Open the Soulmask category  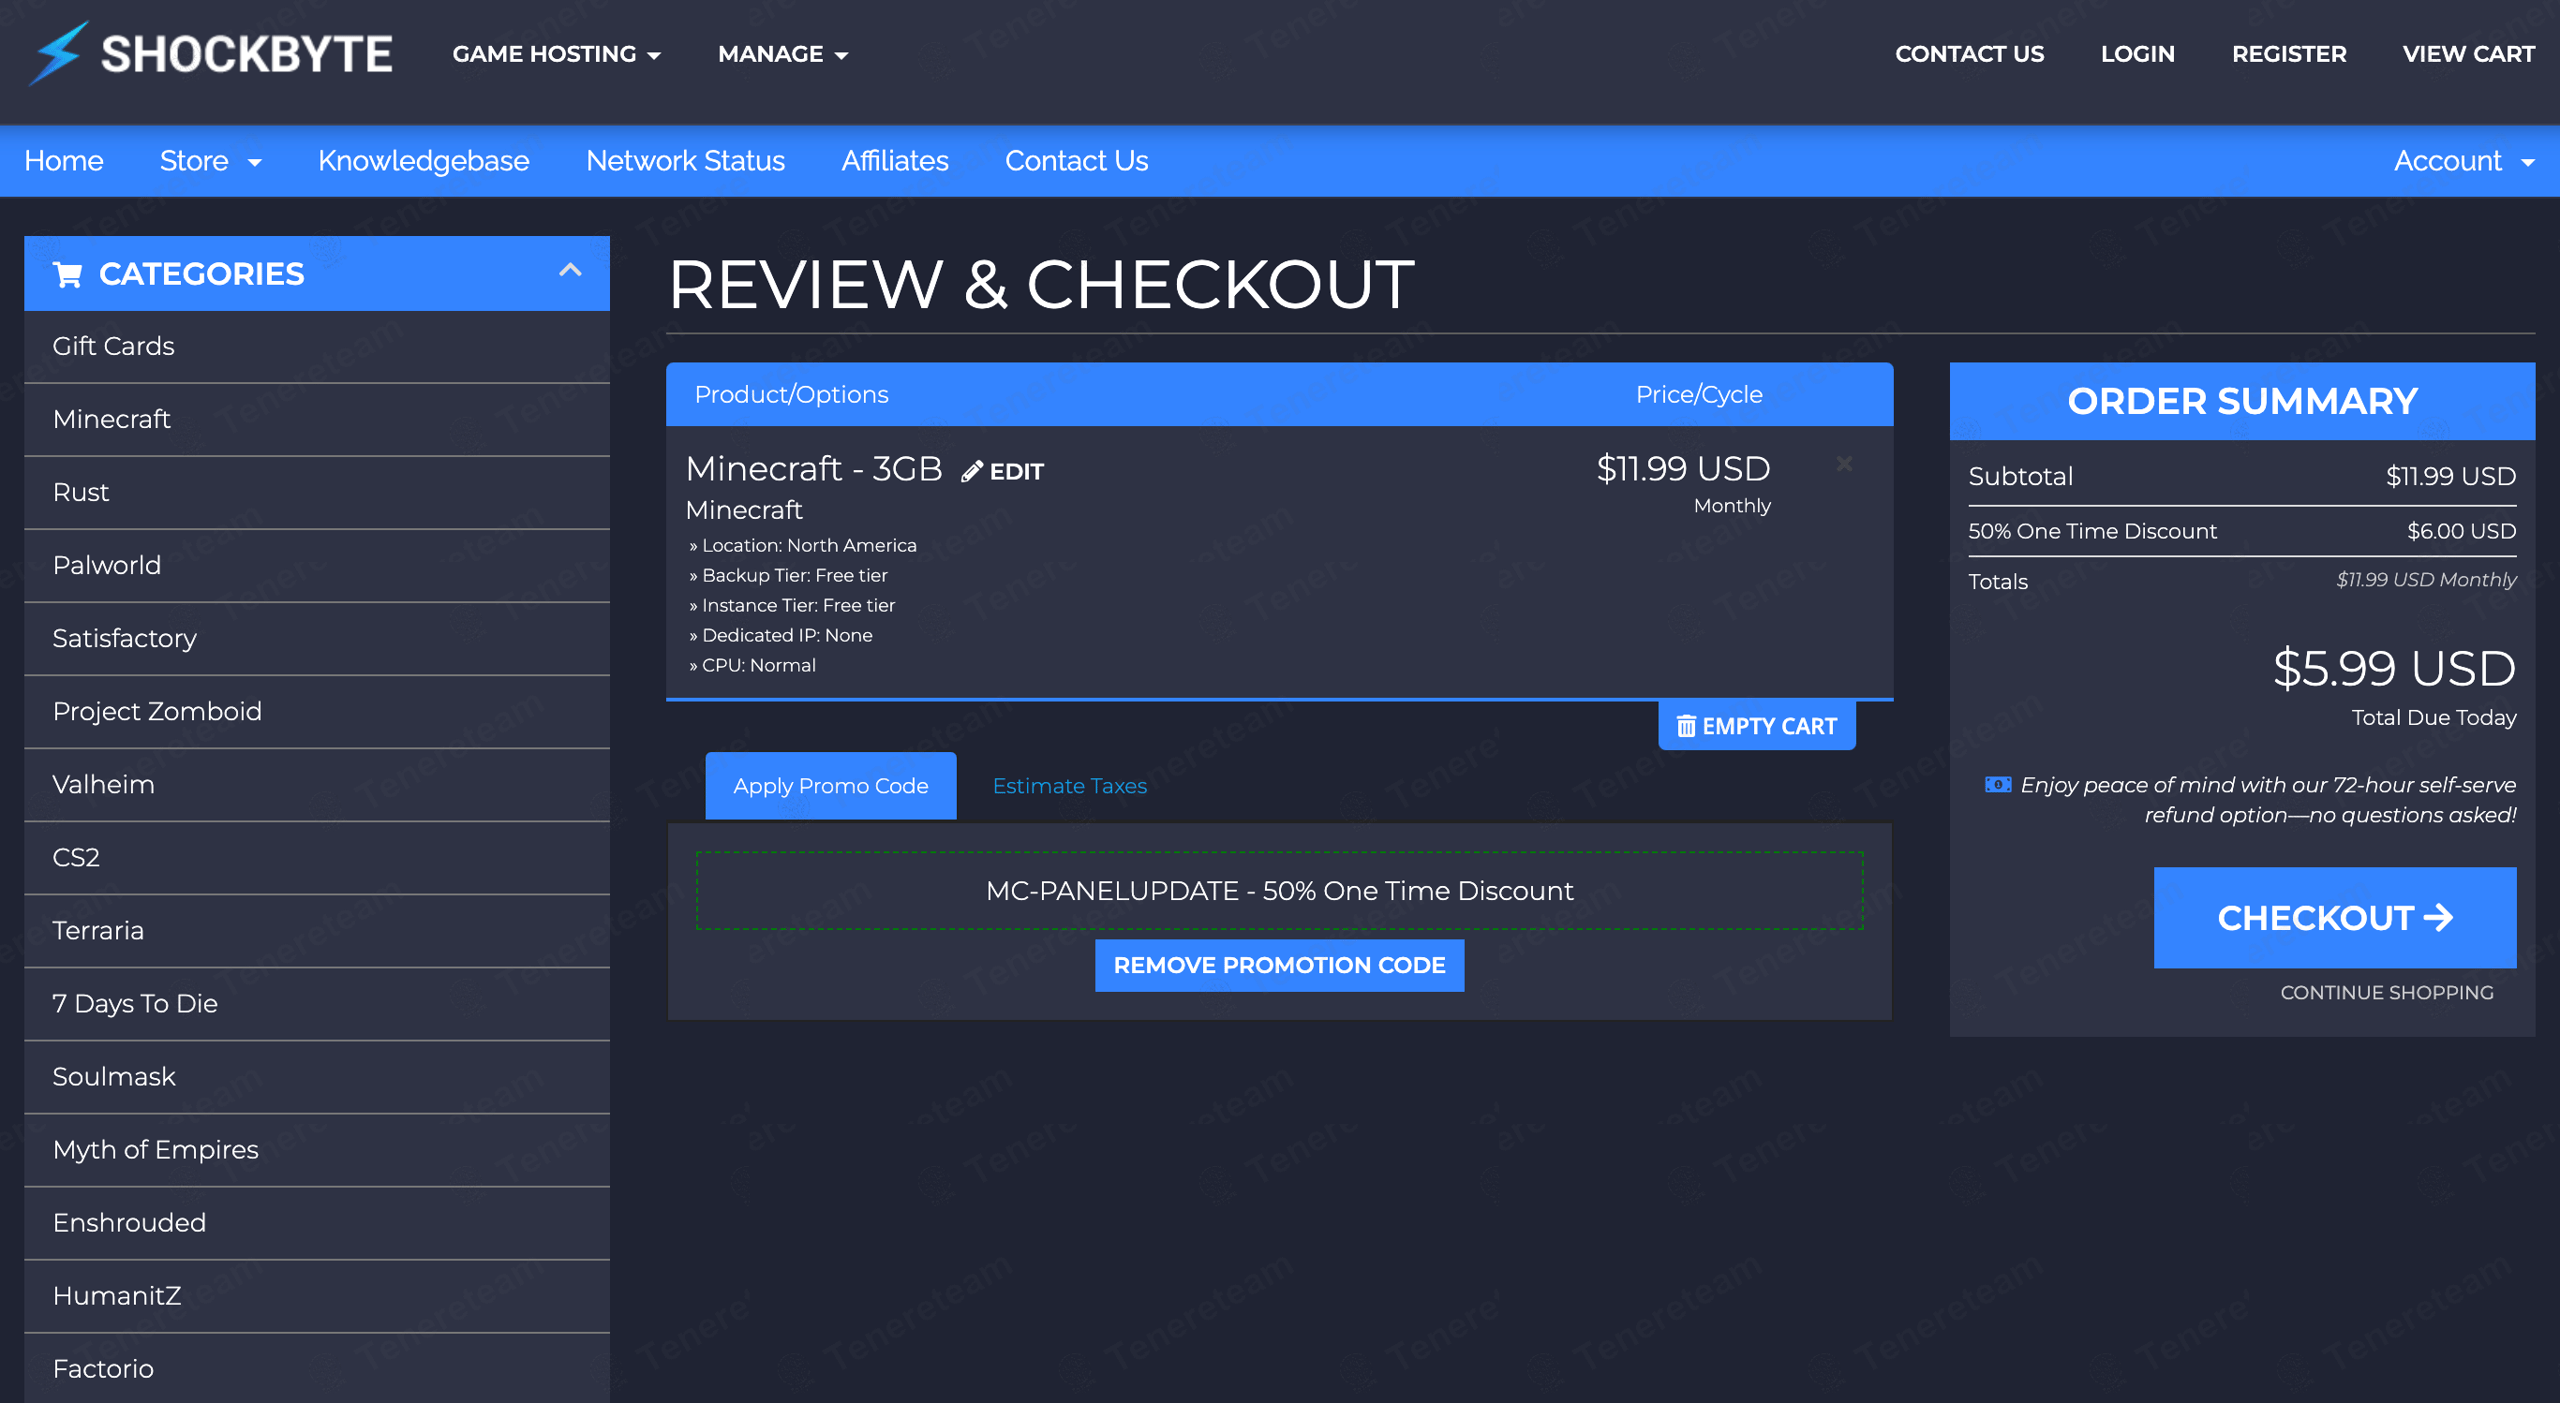click(317, 1076)
